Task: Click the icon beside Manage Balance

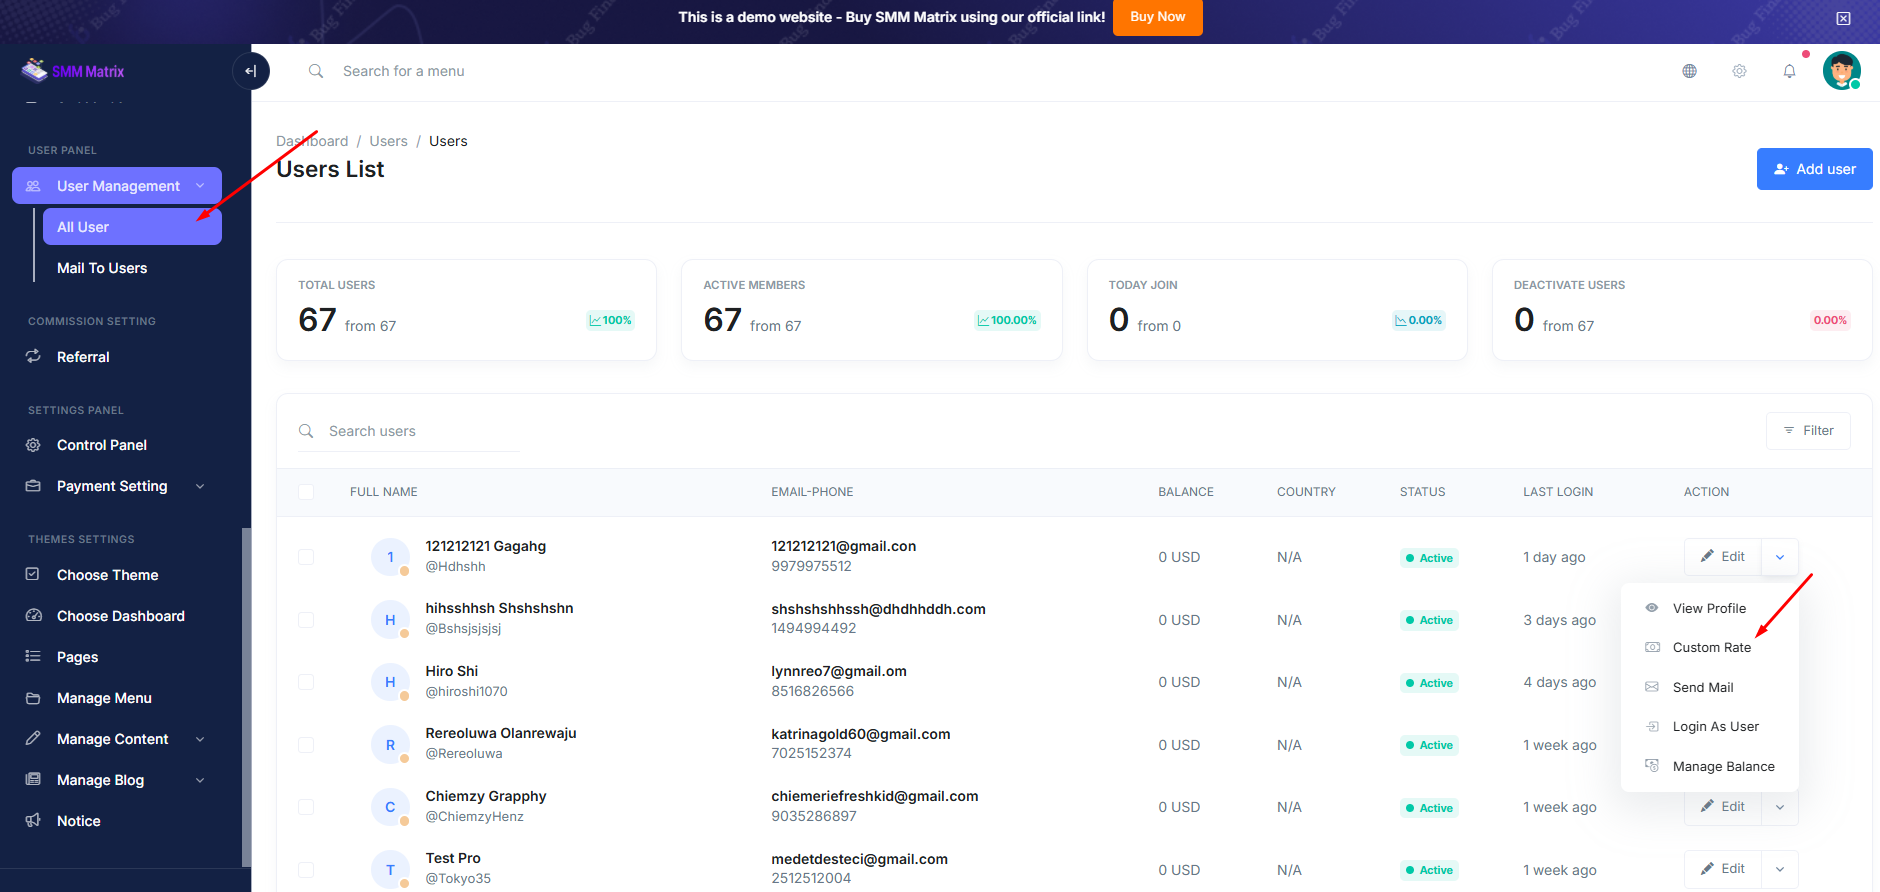Action: coord(1652,766)
